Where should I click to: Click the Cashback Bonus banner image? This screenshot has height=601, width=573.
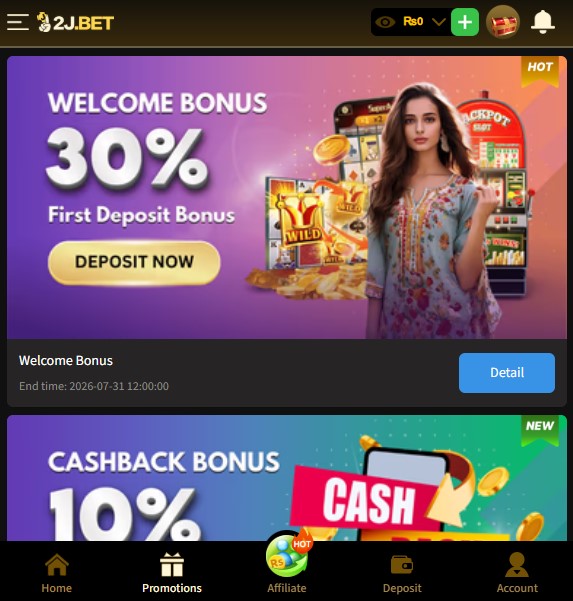tap(287, 478)
